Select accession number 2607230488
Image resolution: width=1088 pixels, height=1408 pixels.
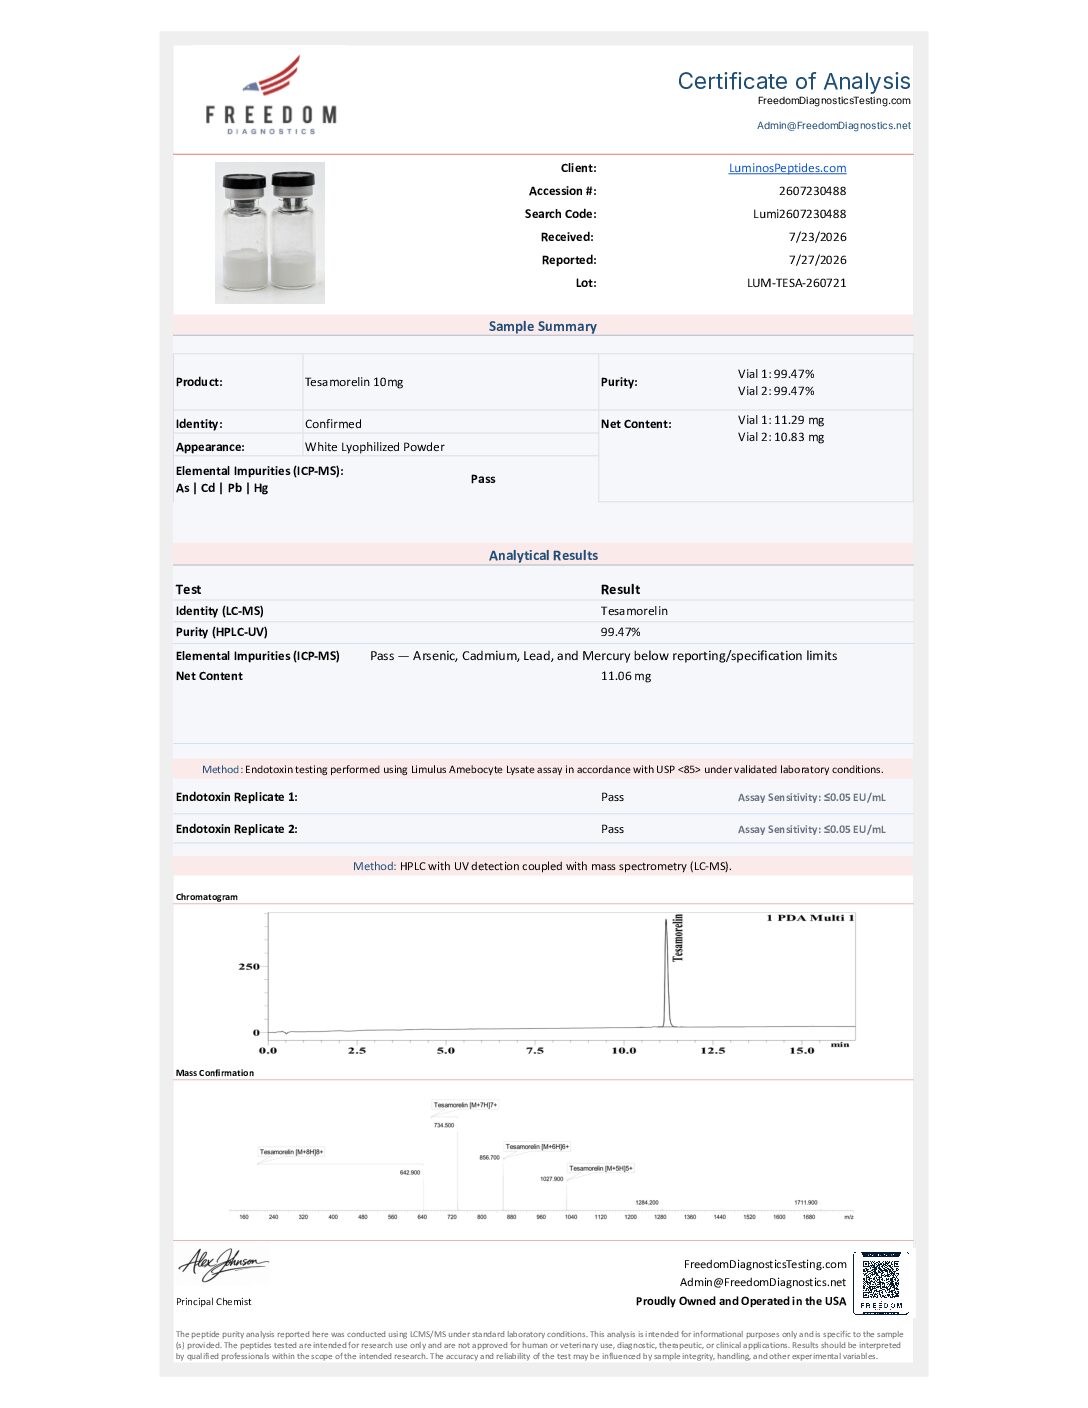point(812,191)
